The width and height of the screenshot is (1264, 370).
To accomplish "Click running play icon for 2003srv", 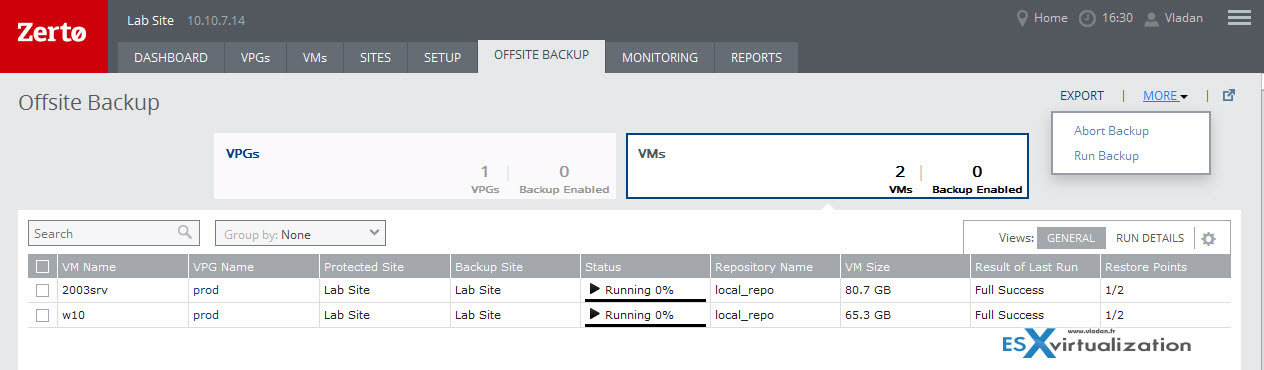I will point(595,290).
